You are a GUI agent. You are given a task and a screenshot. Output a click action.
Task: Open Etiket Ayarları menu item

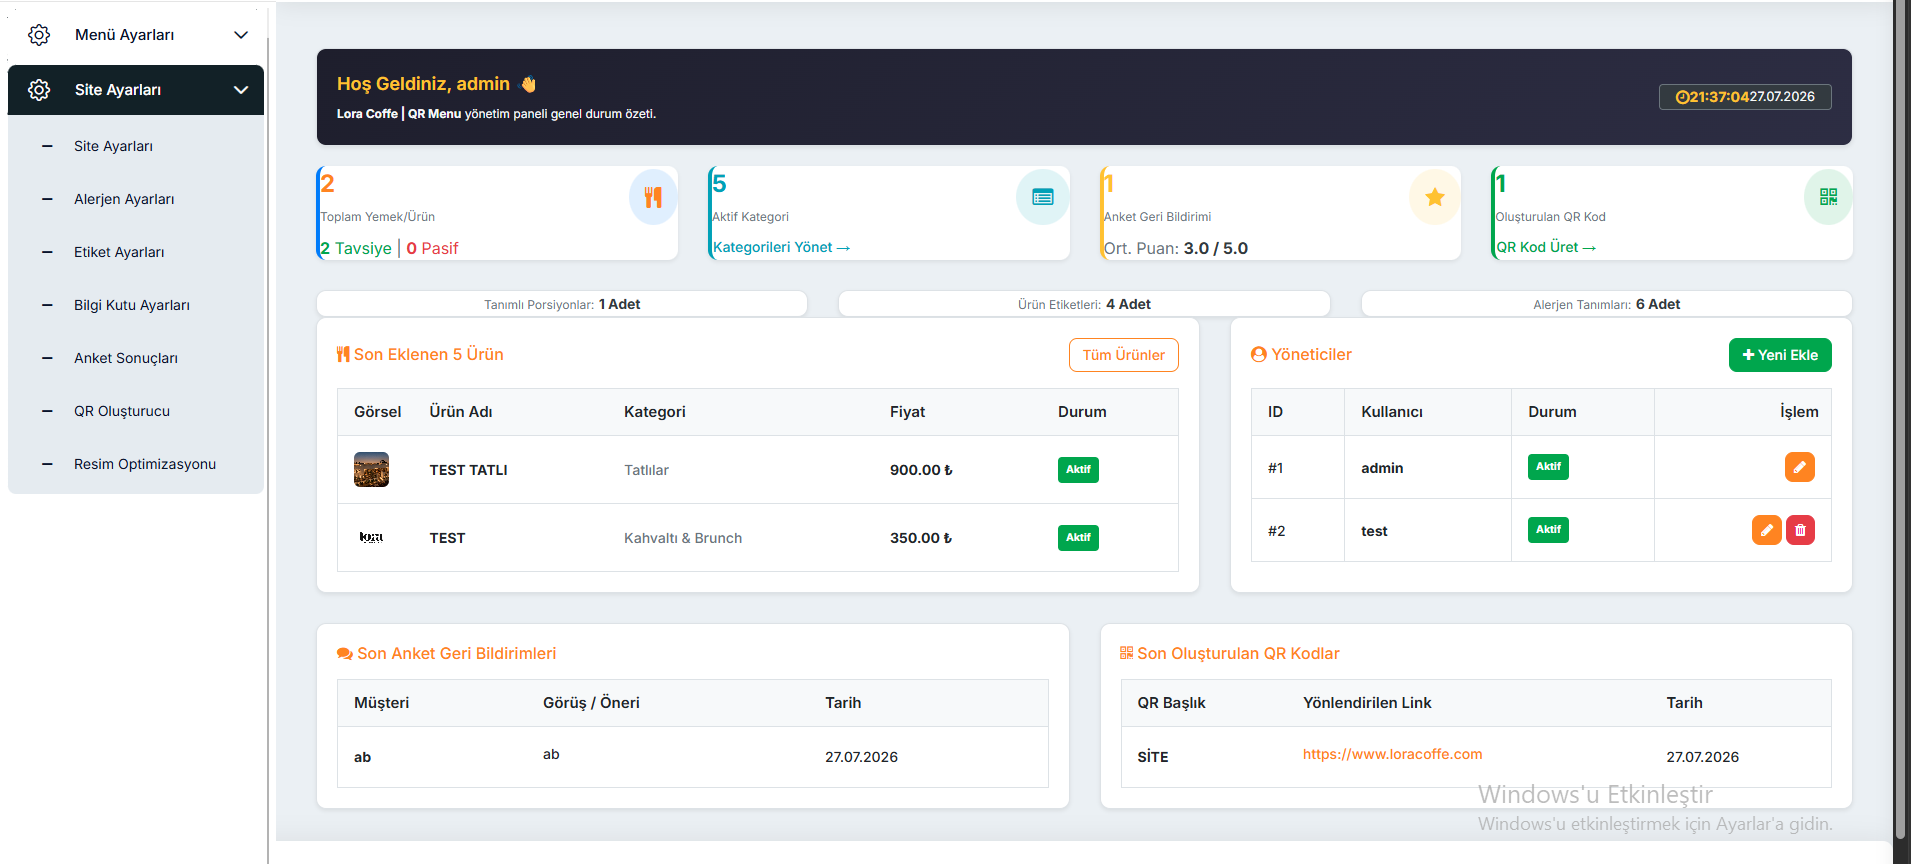pos(119,252)
